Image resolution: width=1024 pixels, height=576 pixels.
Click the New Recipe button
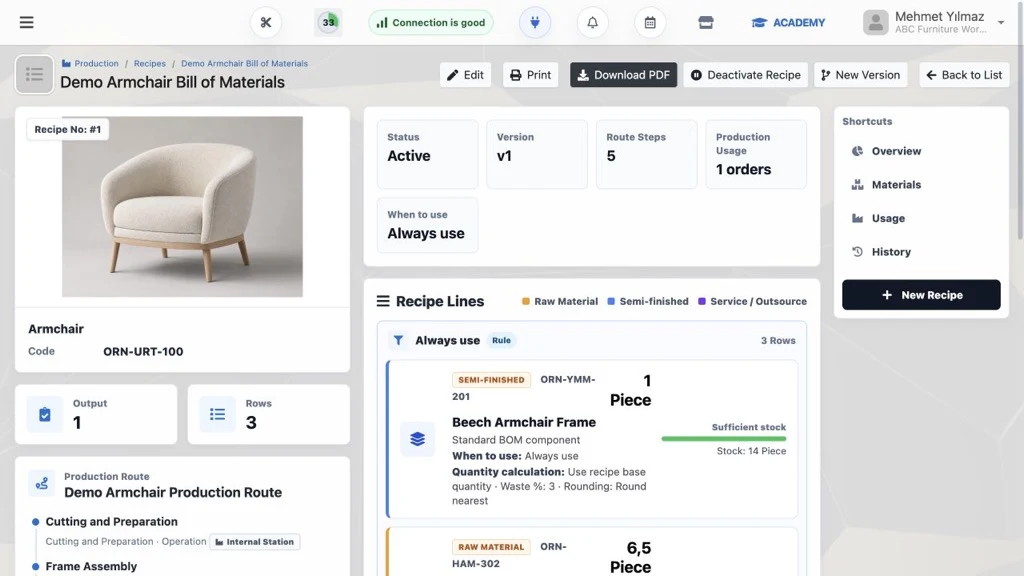tap(921, 295)
